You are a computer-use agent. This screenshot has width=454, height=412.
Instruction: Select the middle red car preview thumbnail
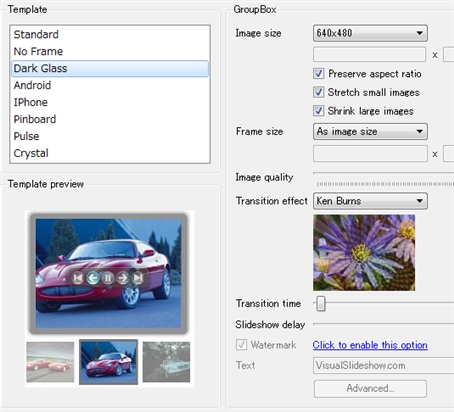click(108, 362)
